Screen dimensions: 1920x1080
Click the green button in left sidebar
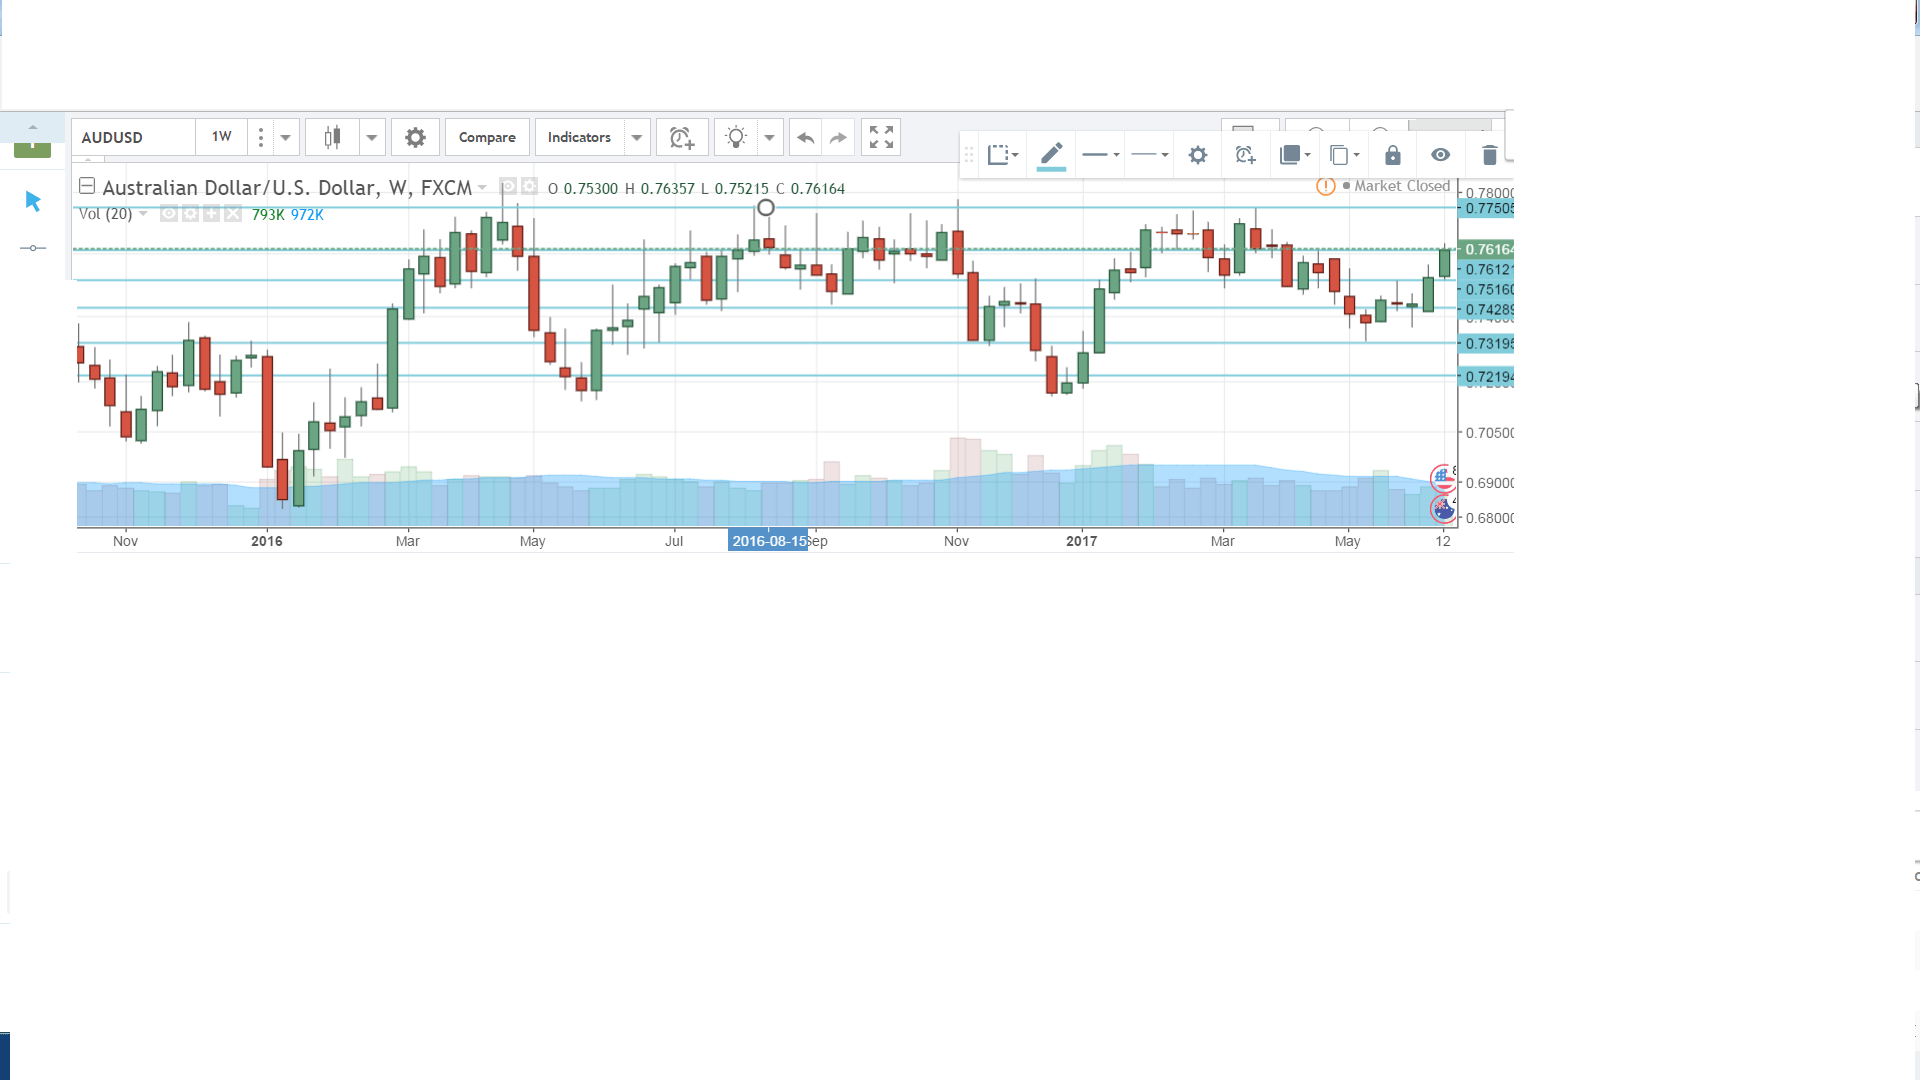pyautogui.click(x=32, y=149)
